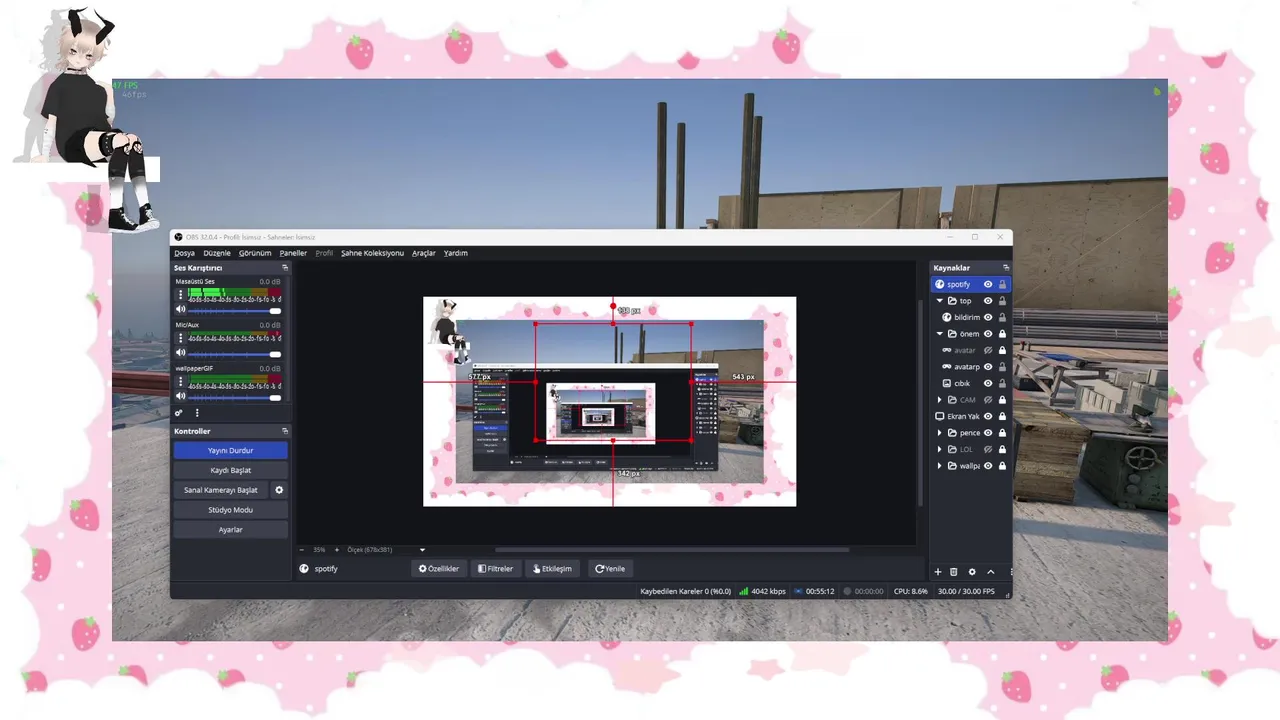Screen dimensions: 1280x720
Task: Hide the önem group with its eye
Action: click(988, 334)
